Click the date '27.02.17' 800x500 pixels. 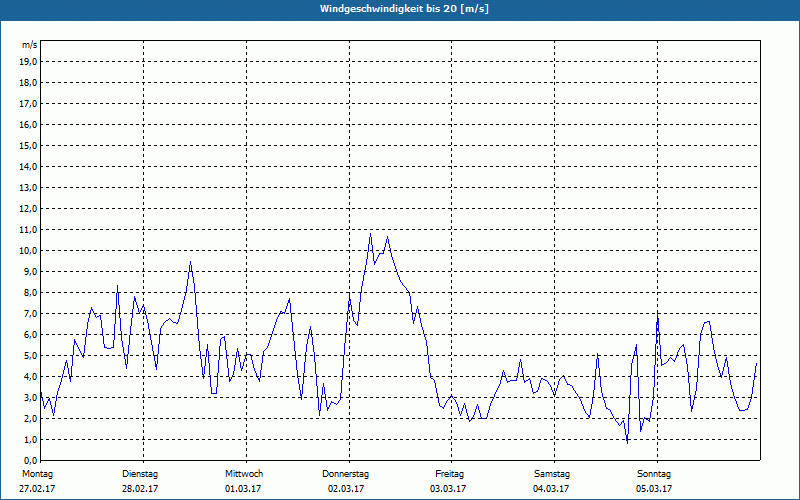[37, 489]
